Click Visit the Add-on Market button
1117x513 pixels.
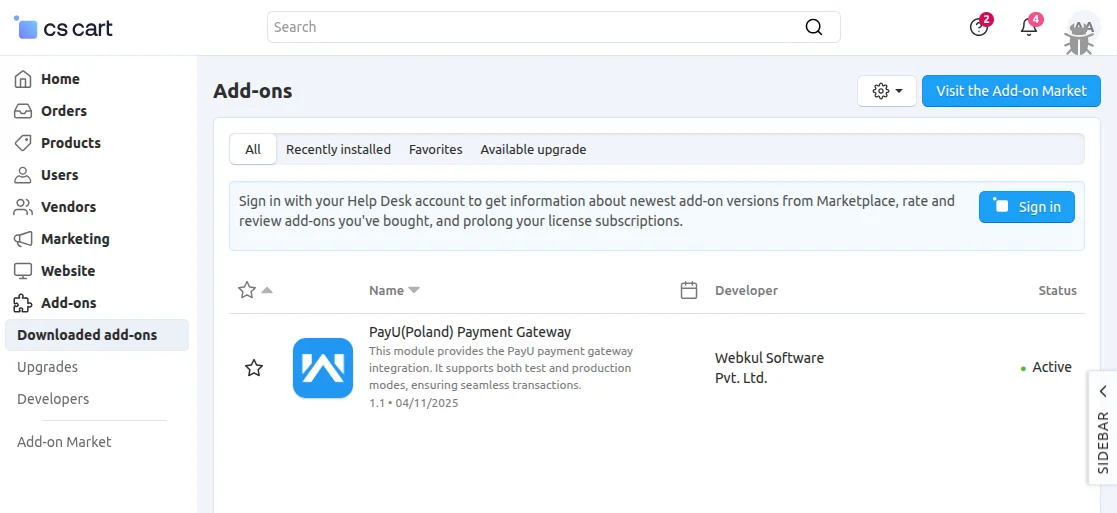point(1011,91)
